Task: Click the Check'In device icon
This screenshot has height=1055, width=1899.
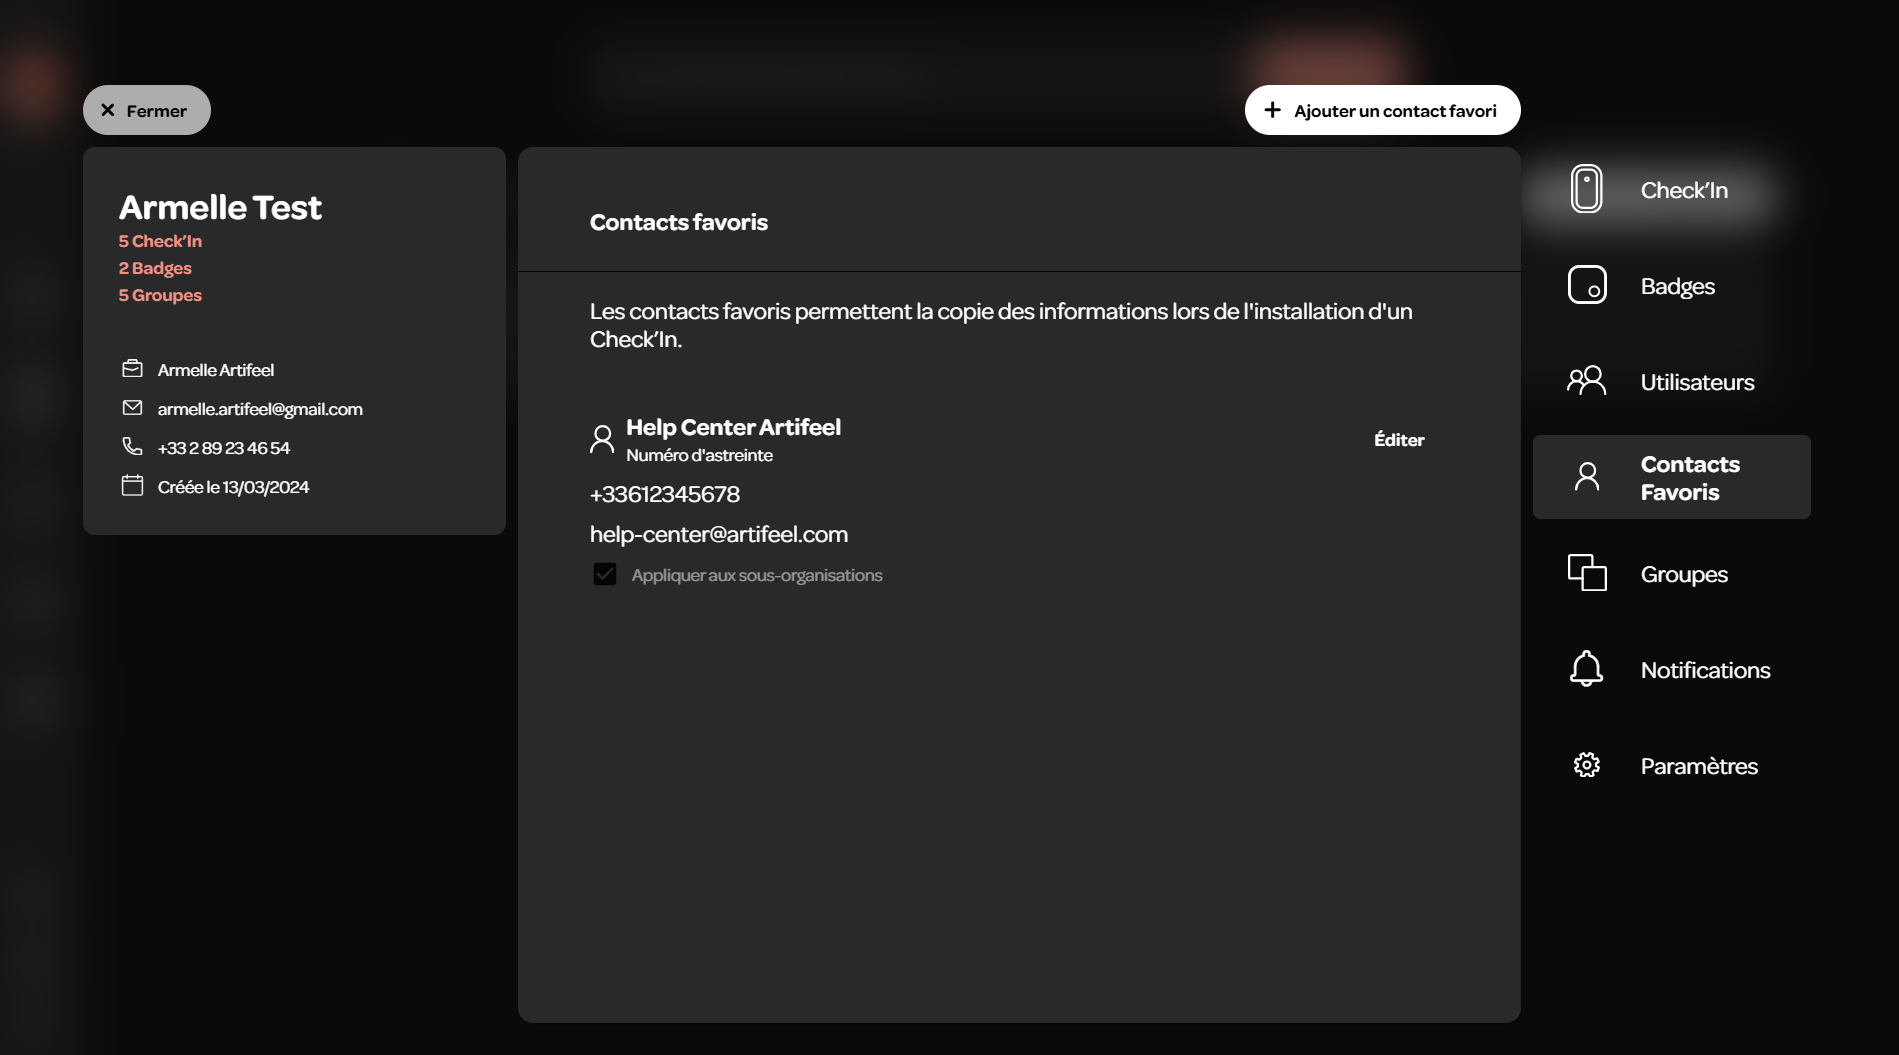Action: tap(1586, 189)
